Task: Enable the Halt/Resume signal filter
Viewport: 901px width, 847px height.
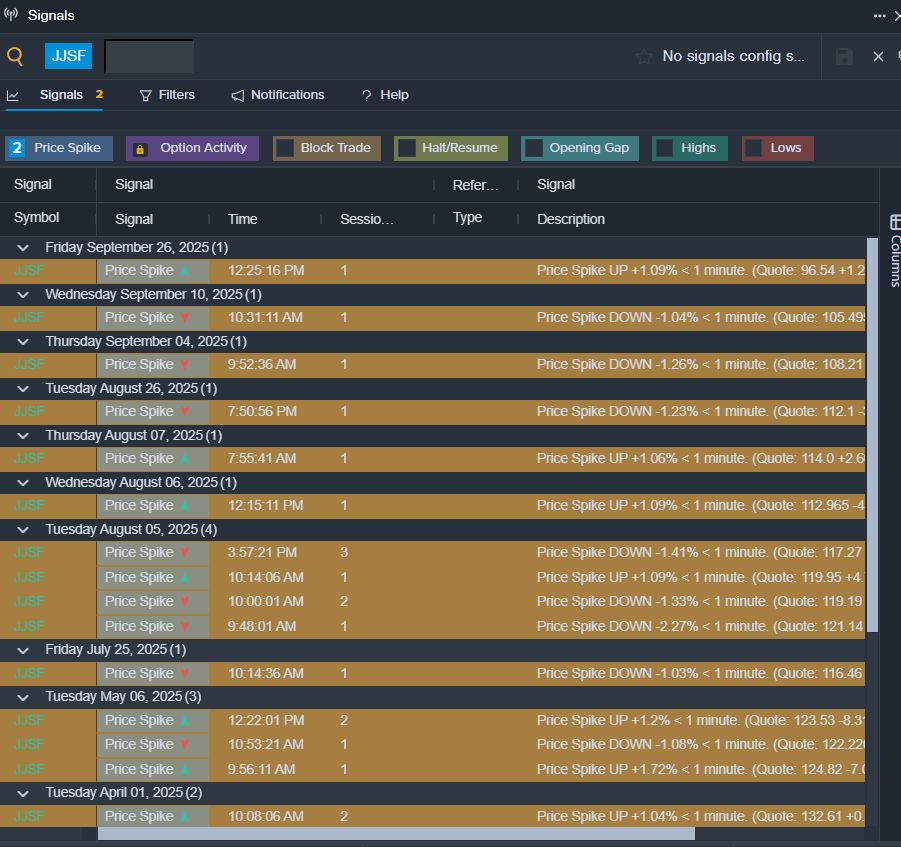Action: click(x=407, y=148)
